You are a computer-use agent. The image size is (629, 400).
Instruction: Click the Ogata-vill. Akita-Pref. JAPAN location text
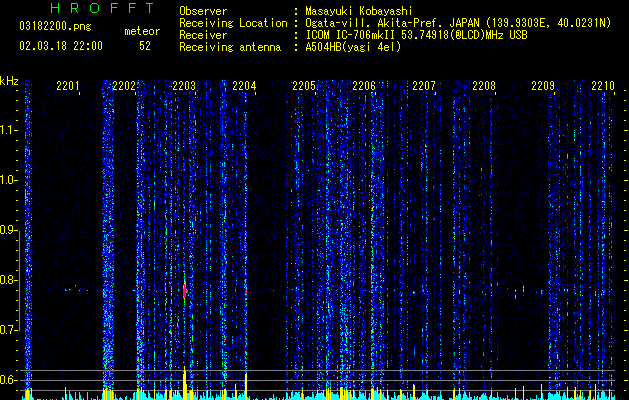[x=392, y=23]
